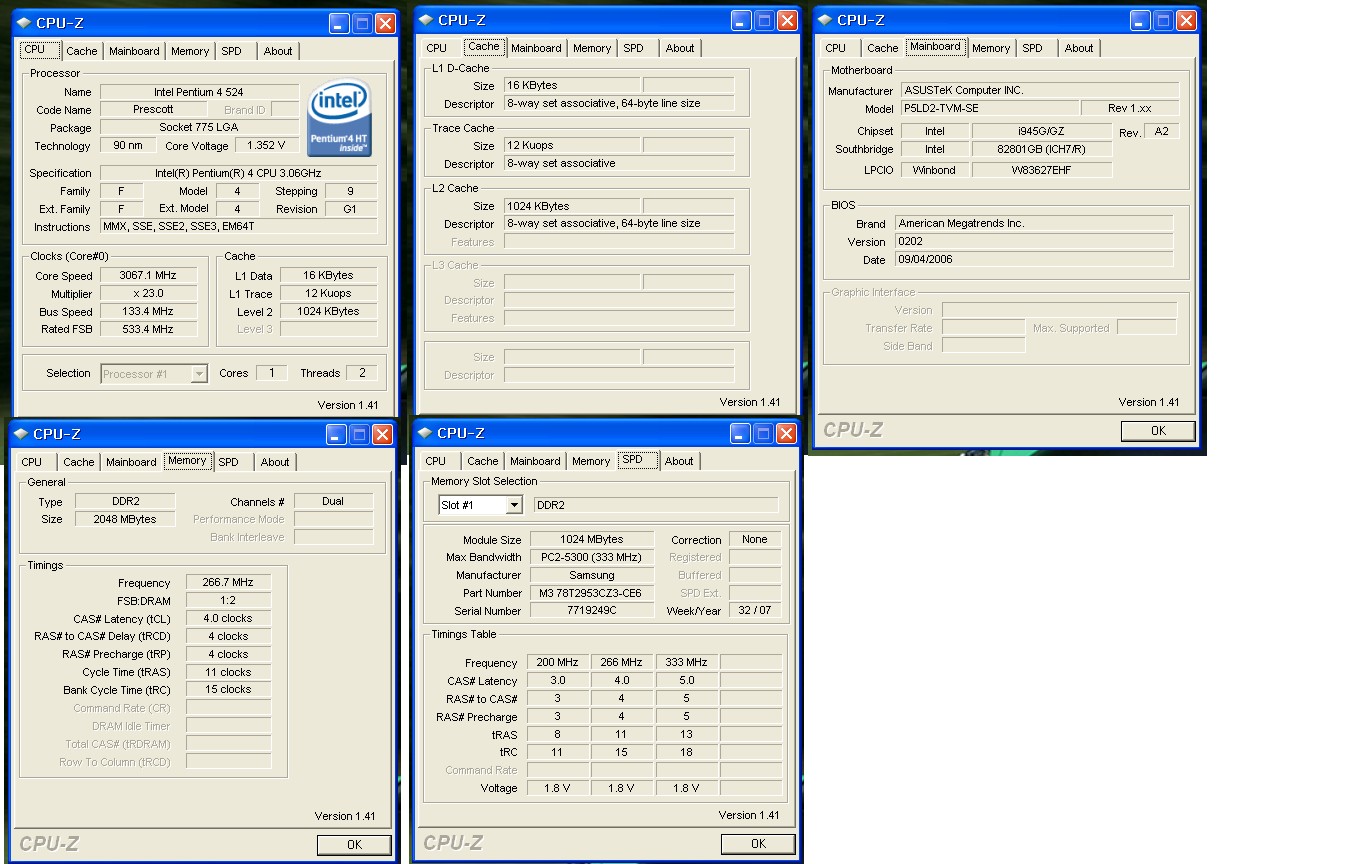
Task: Click the memory size 2048 MBytes
Action: coord(125,519)
